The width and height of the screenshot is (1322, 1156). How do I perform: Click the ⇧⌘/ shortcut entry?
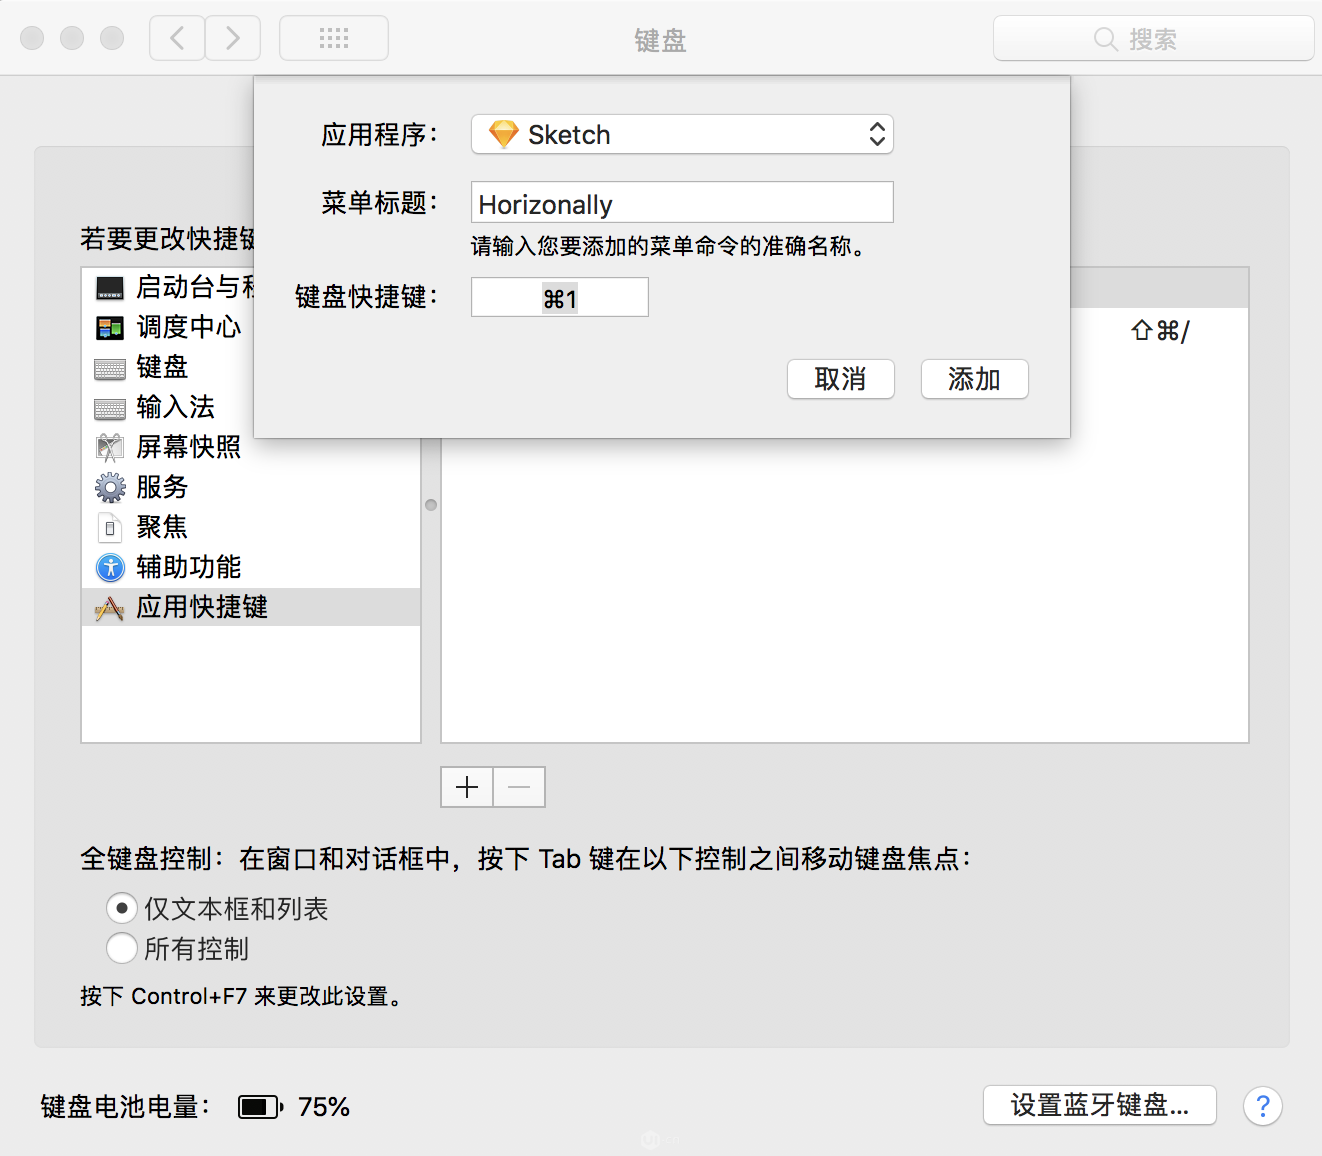[1160, 331]
